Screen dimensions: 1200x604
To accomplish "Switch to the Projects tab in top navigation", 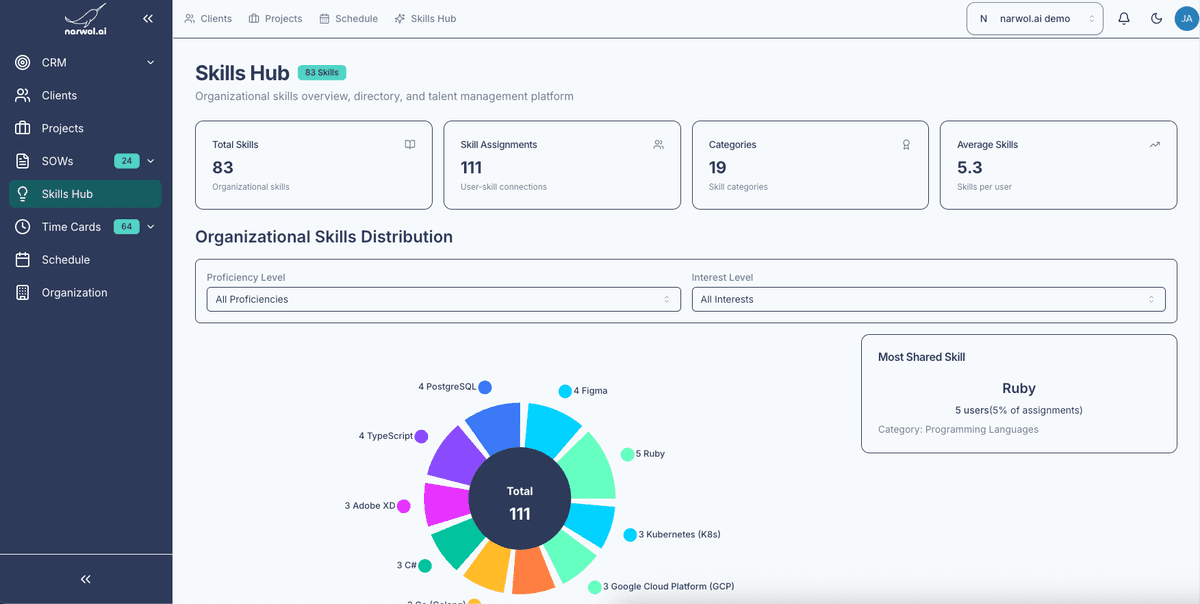I will point(275,18).
